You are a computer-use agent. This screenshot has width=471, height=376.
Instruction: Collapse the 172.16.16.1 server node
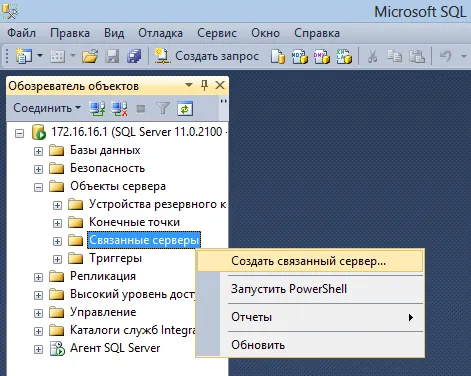coord(20,133)
